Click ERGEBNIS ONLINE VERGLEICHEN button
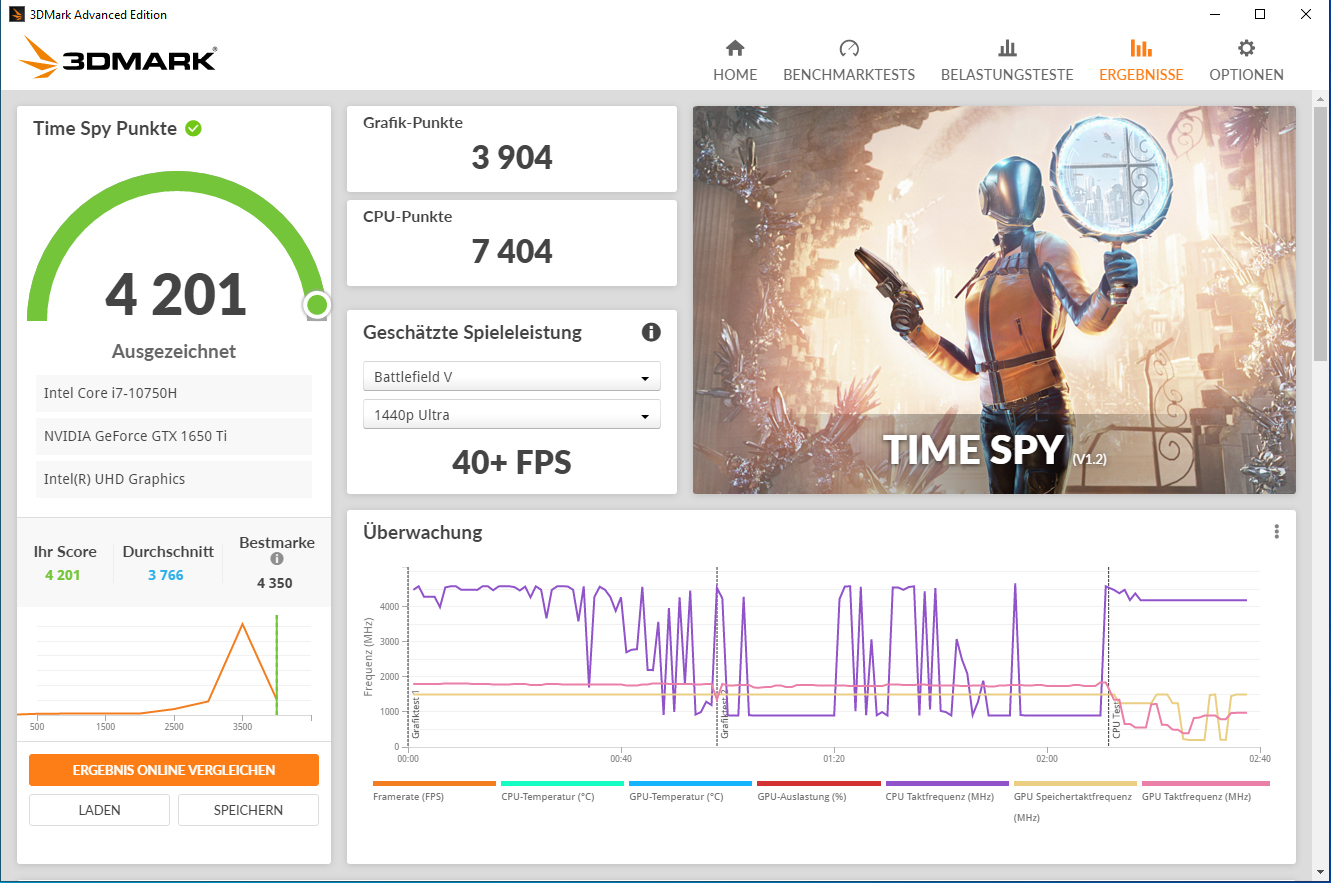 tap(174, 770)
